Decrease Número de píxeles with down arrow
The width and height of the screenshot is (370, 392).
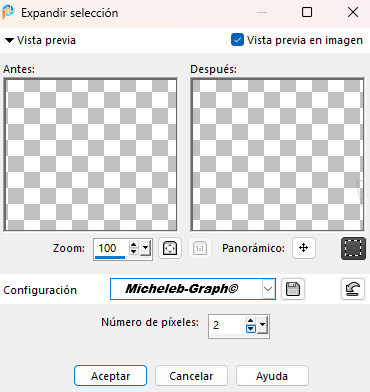[251, 329]
